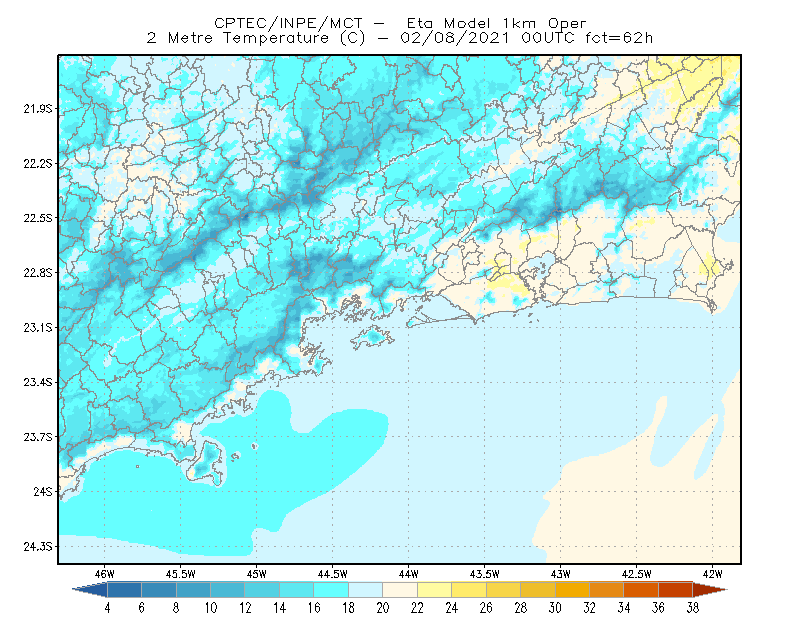Click the latitude label "22.5S"

click(x=38, y=218)
